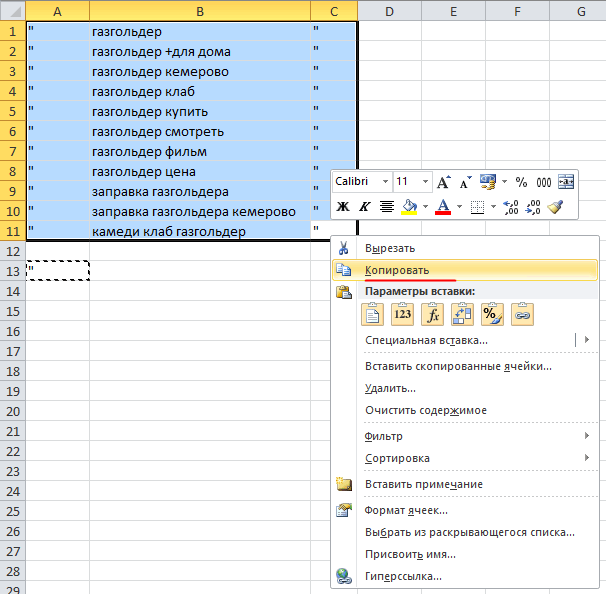Click the Select All corner button
The height and width of the screenshot is (594, 606).
(12, 11)
